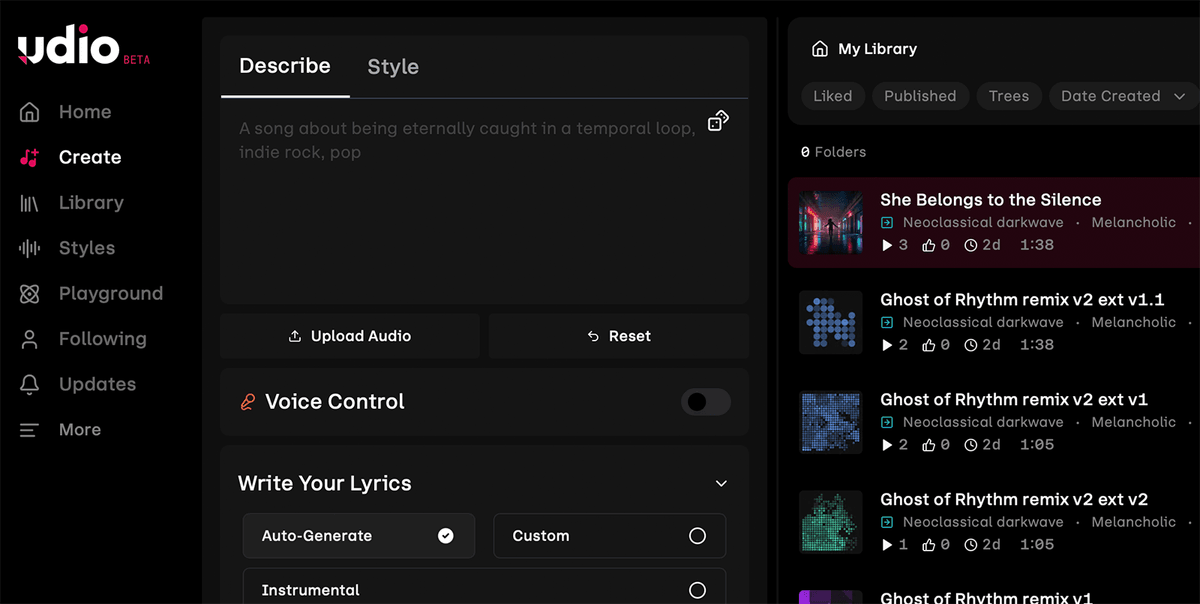Click the Upload Audio button

pos(349,336)
